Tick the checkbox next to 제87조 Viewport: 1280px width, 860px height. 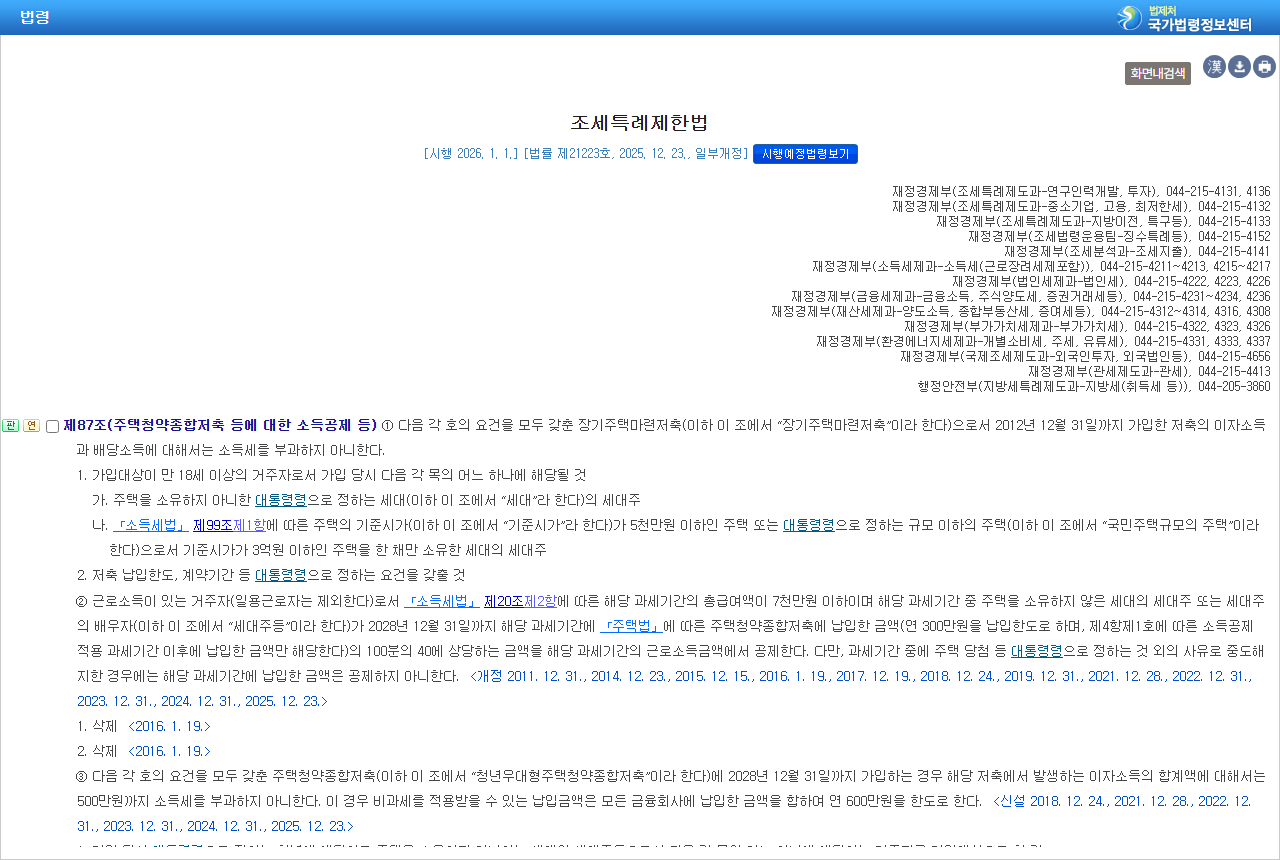pyautogui.click(x=52, y=427)
